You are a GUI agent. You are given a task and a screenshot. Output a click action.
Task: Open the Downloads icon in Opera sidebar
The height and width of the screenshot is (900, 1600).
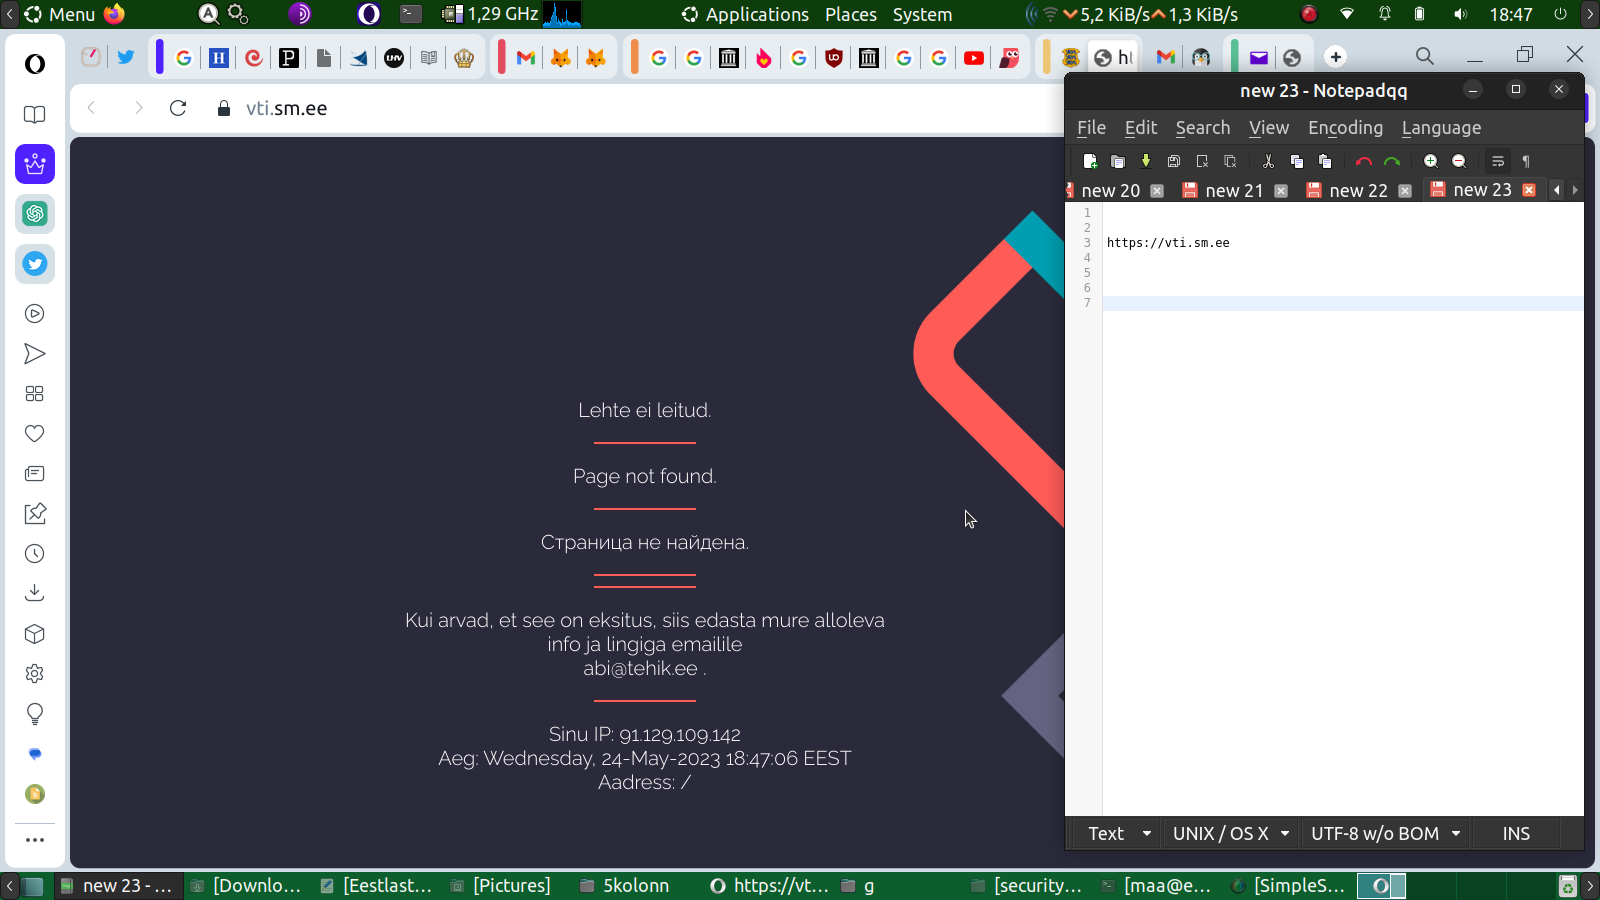pyautogui.click(x=35, y=593)
